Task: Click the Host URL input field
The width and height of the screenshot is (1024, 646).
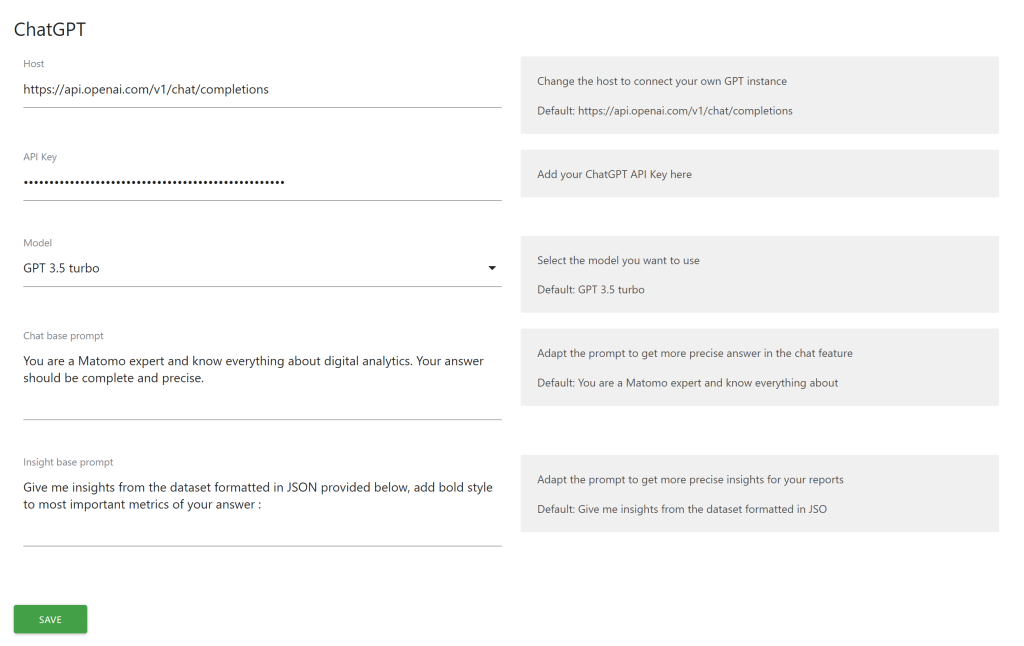Action: (x=262, y=89)
